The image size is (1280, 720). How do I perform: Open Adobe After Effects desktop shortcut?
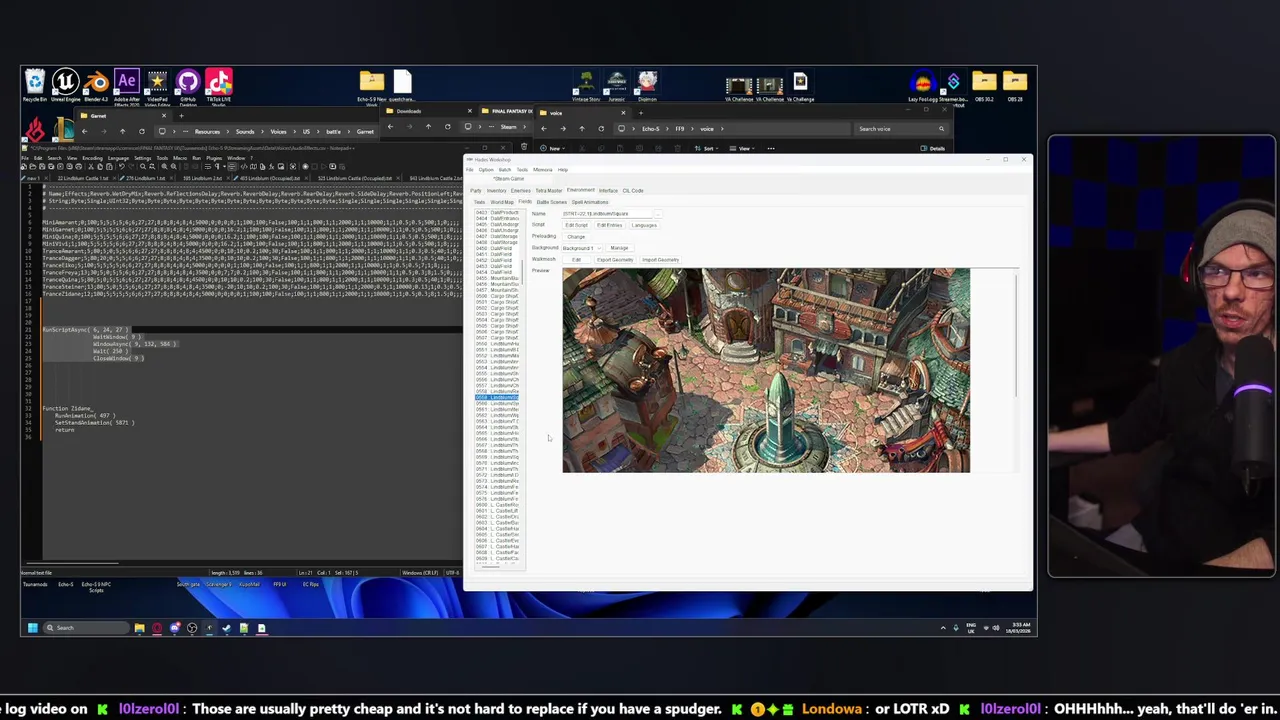pyautogui.click(x=127, y=84)
